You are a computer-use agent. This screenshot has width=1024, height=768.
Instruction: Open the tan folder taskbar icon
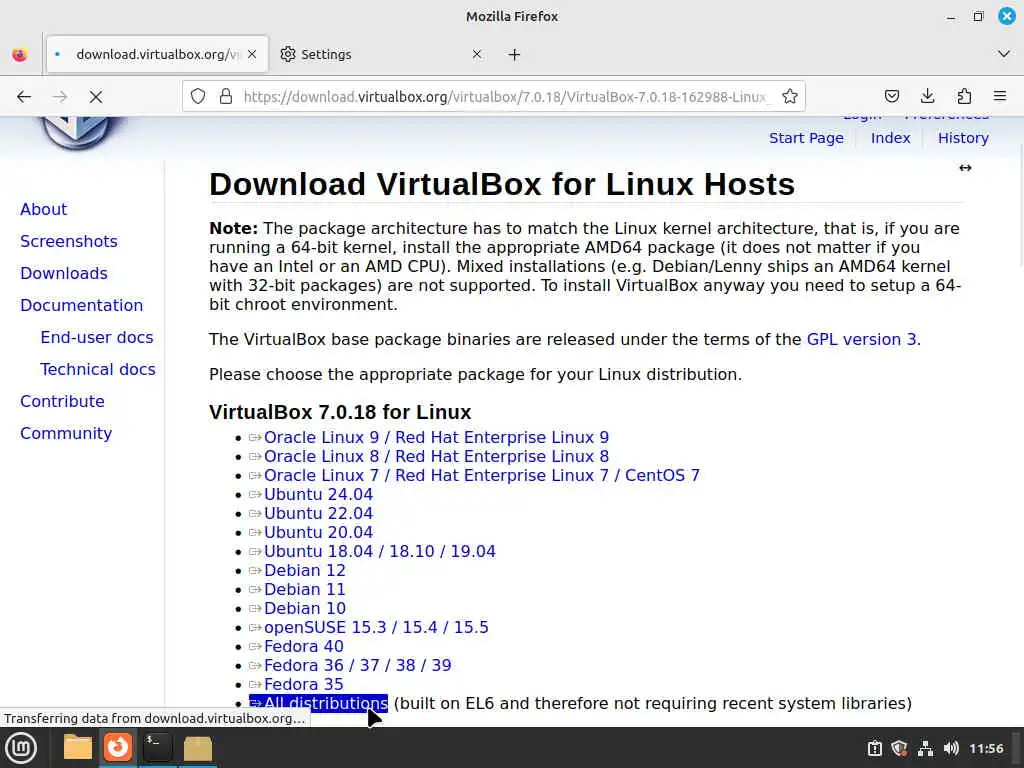point(197,748)
